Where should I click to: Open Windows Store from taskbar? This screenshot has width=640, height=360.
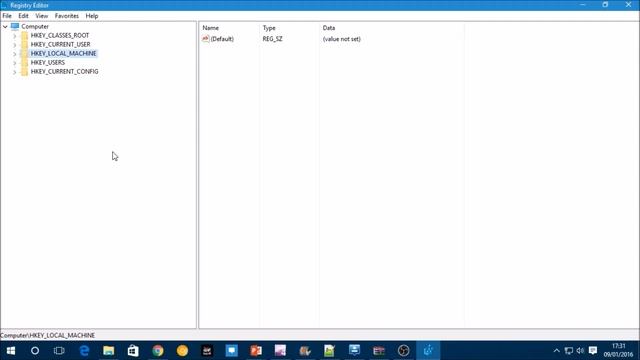133,351
